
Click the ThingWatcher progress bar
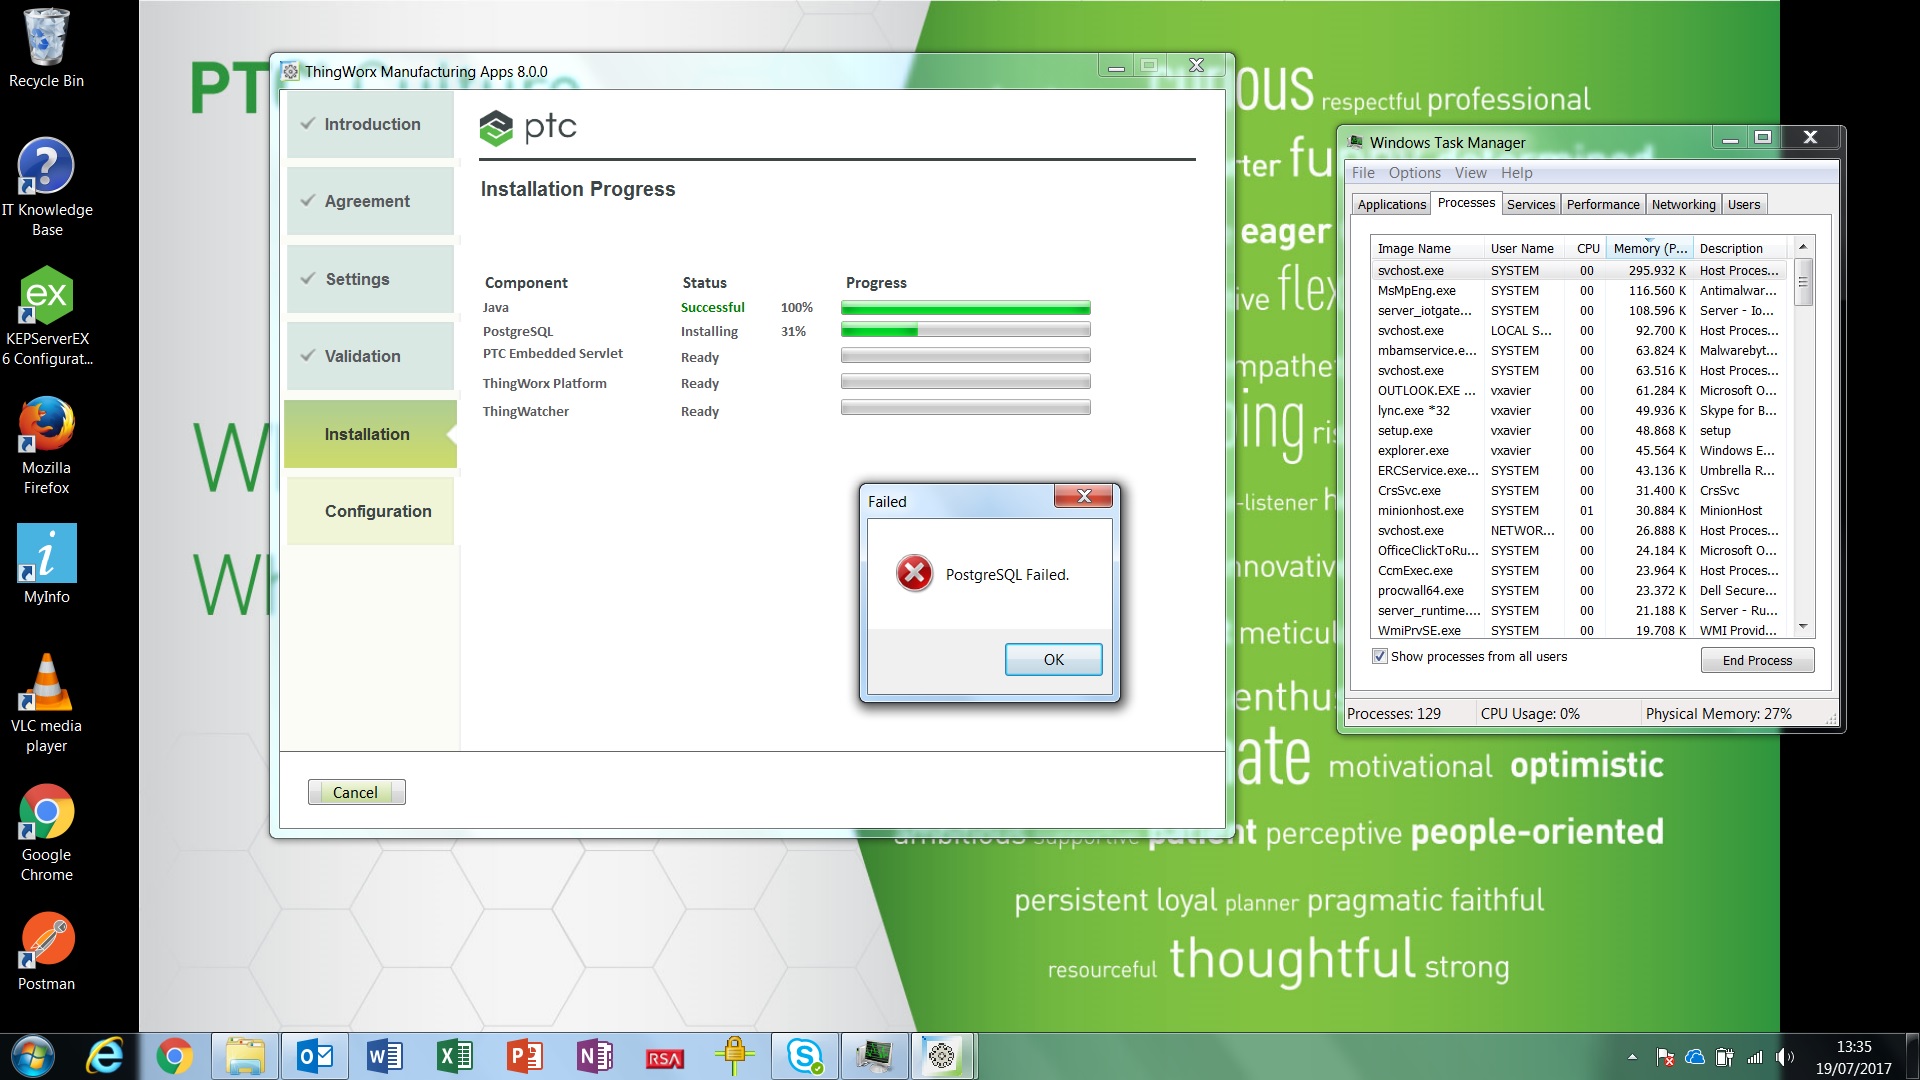(965, 407)
